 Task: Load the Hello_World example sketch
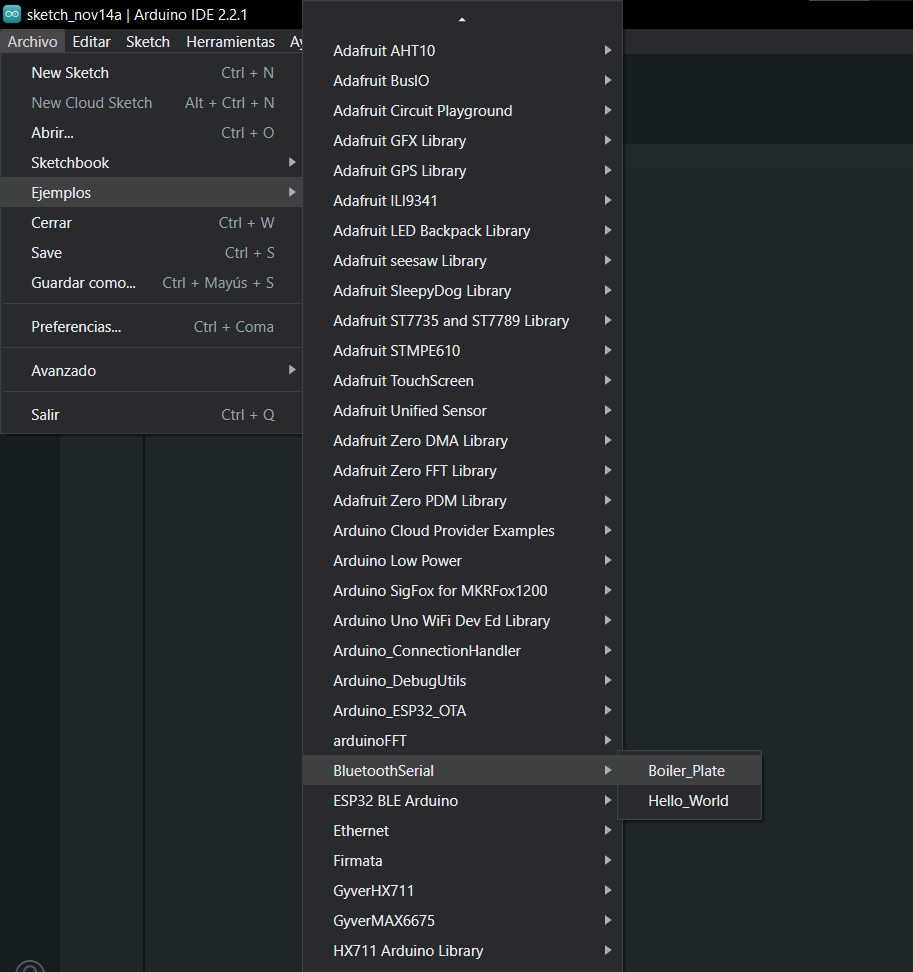point(689,801)
